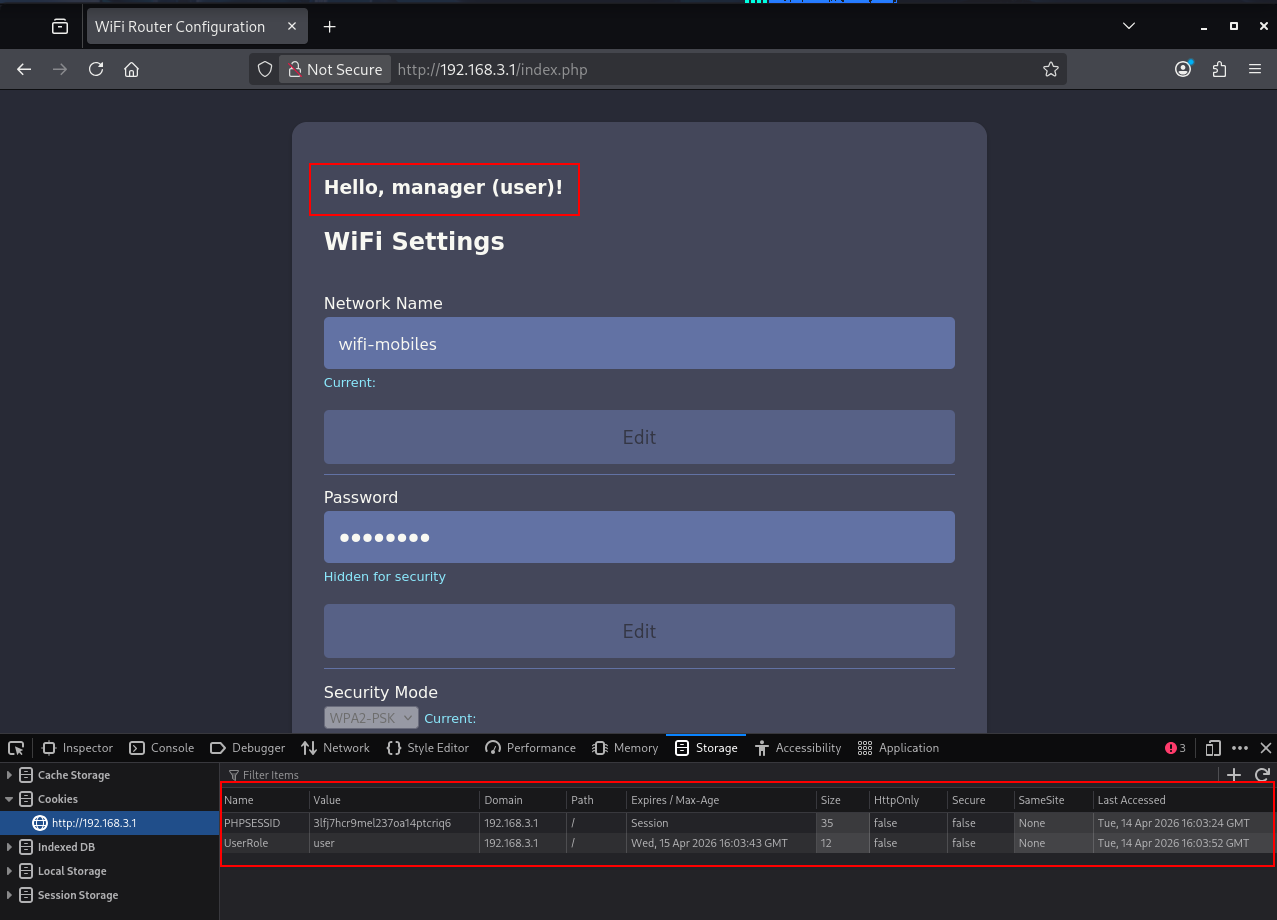This screenshot has height=920, width=1277.
Task: Click the Not Secure connection indicator
Action: pos(335,69)
